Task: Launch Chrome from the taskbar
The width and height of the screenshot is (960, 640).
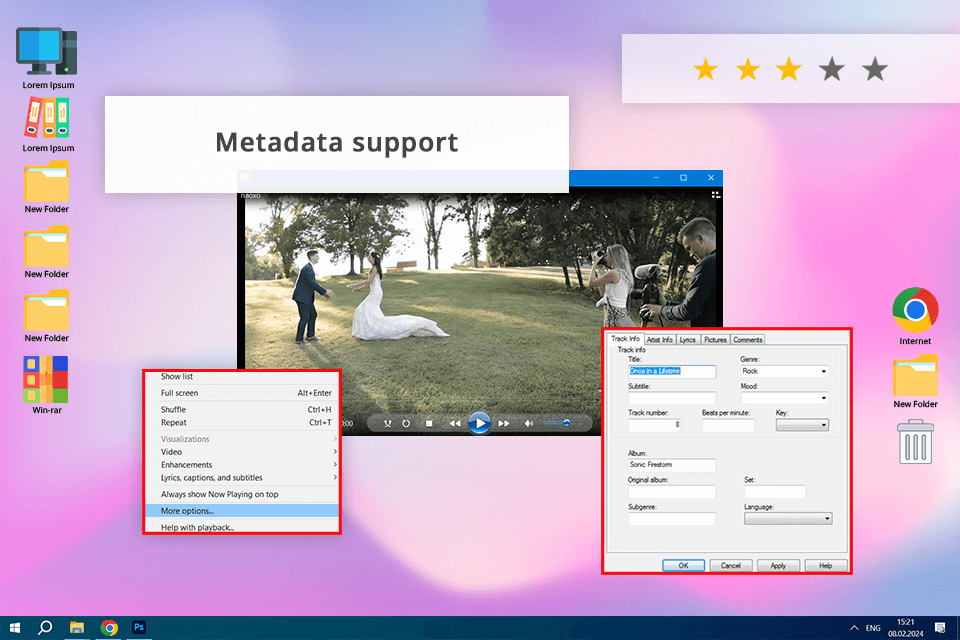Action: (x=109, y=628)
